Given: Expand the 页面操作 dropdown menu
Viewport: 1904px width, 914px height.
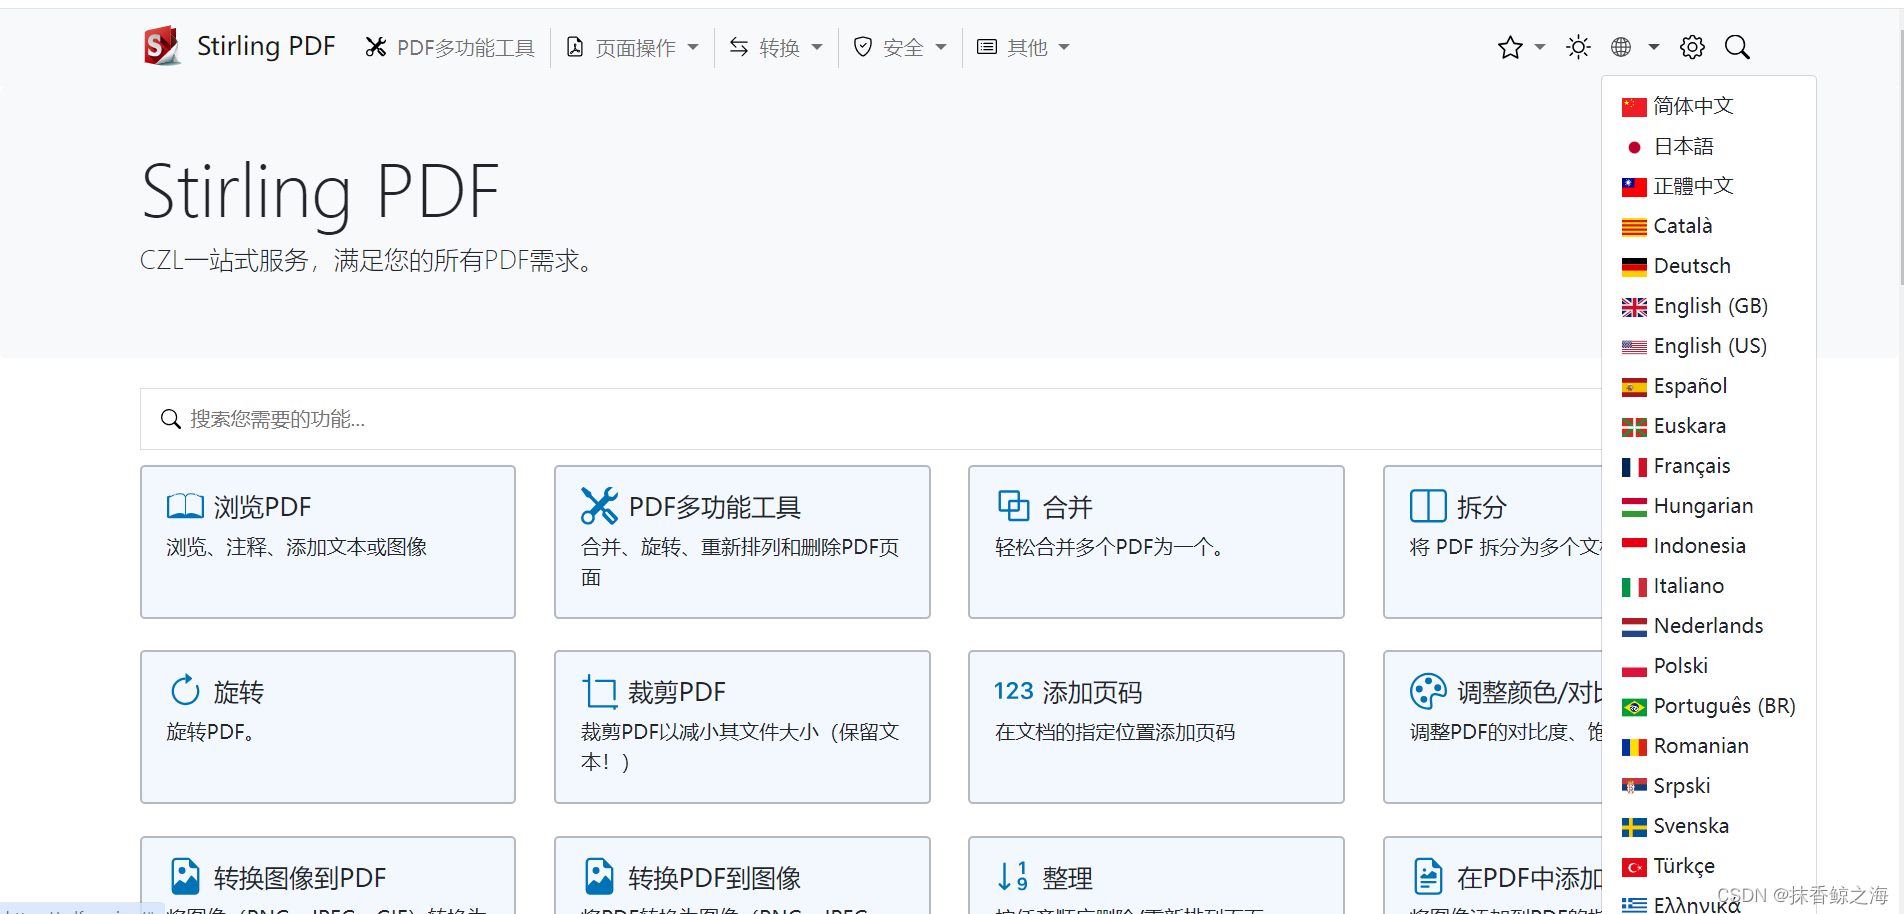Looking at the screenshot, I should (x=632, y=47).
